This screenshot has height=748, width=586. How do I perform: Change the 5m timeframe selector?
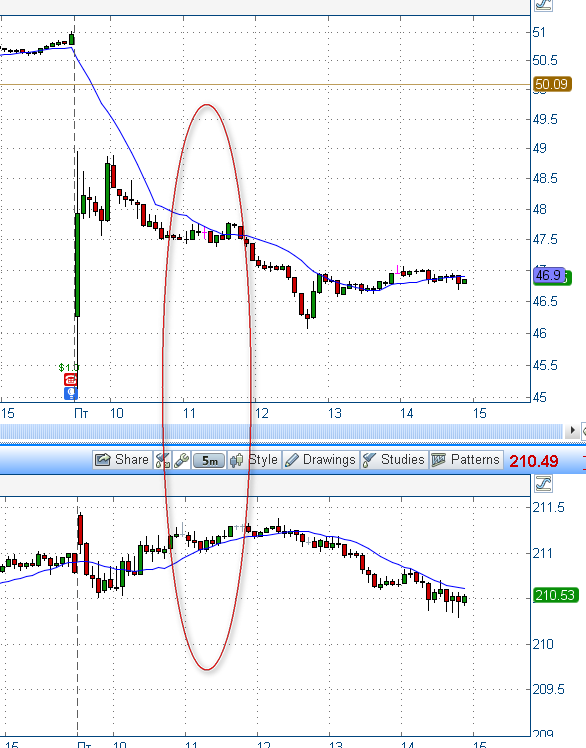click(x=209, y=460)
